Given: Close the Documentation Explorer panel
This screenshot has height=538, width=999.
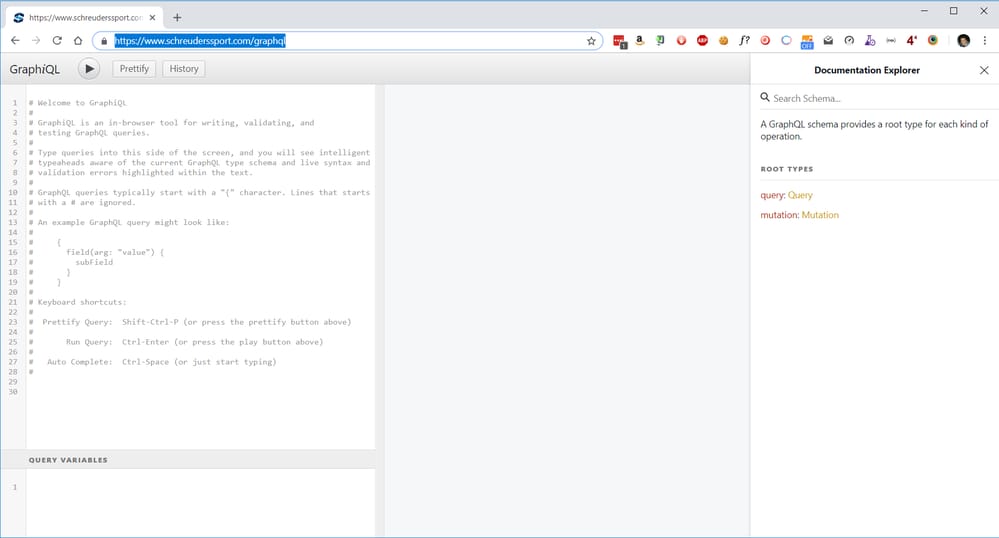Looking at the screenshot, I should (984, 70).
